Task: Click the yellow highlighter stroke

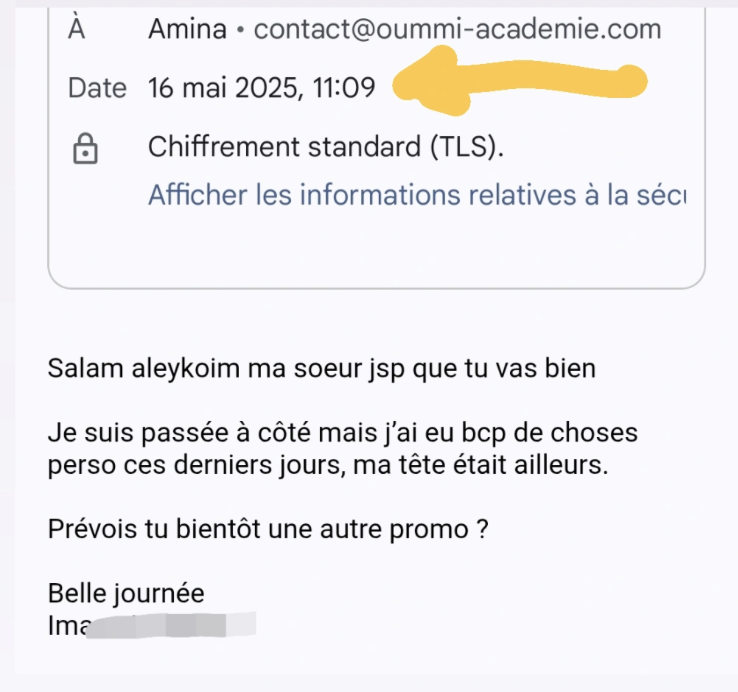Action: (520, 82)
